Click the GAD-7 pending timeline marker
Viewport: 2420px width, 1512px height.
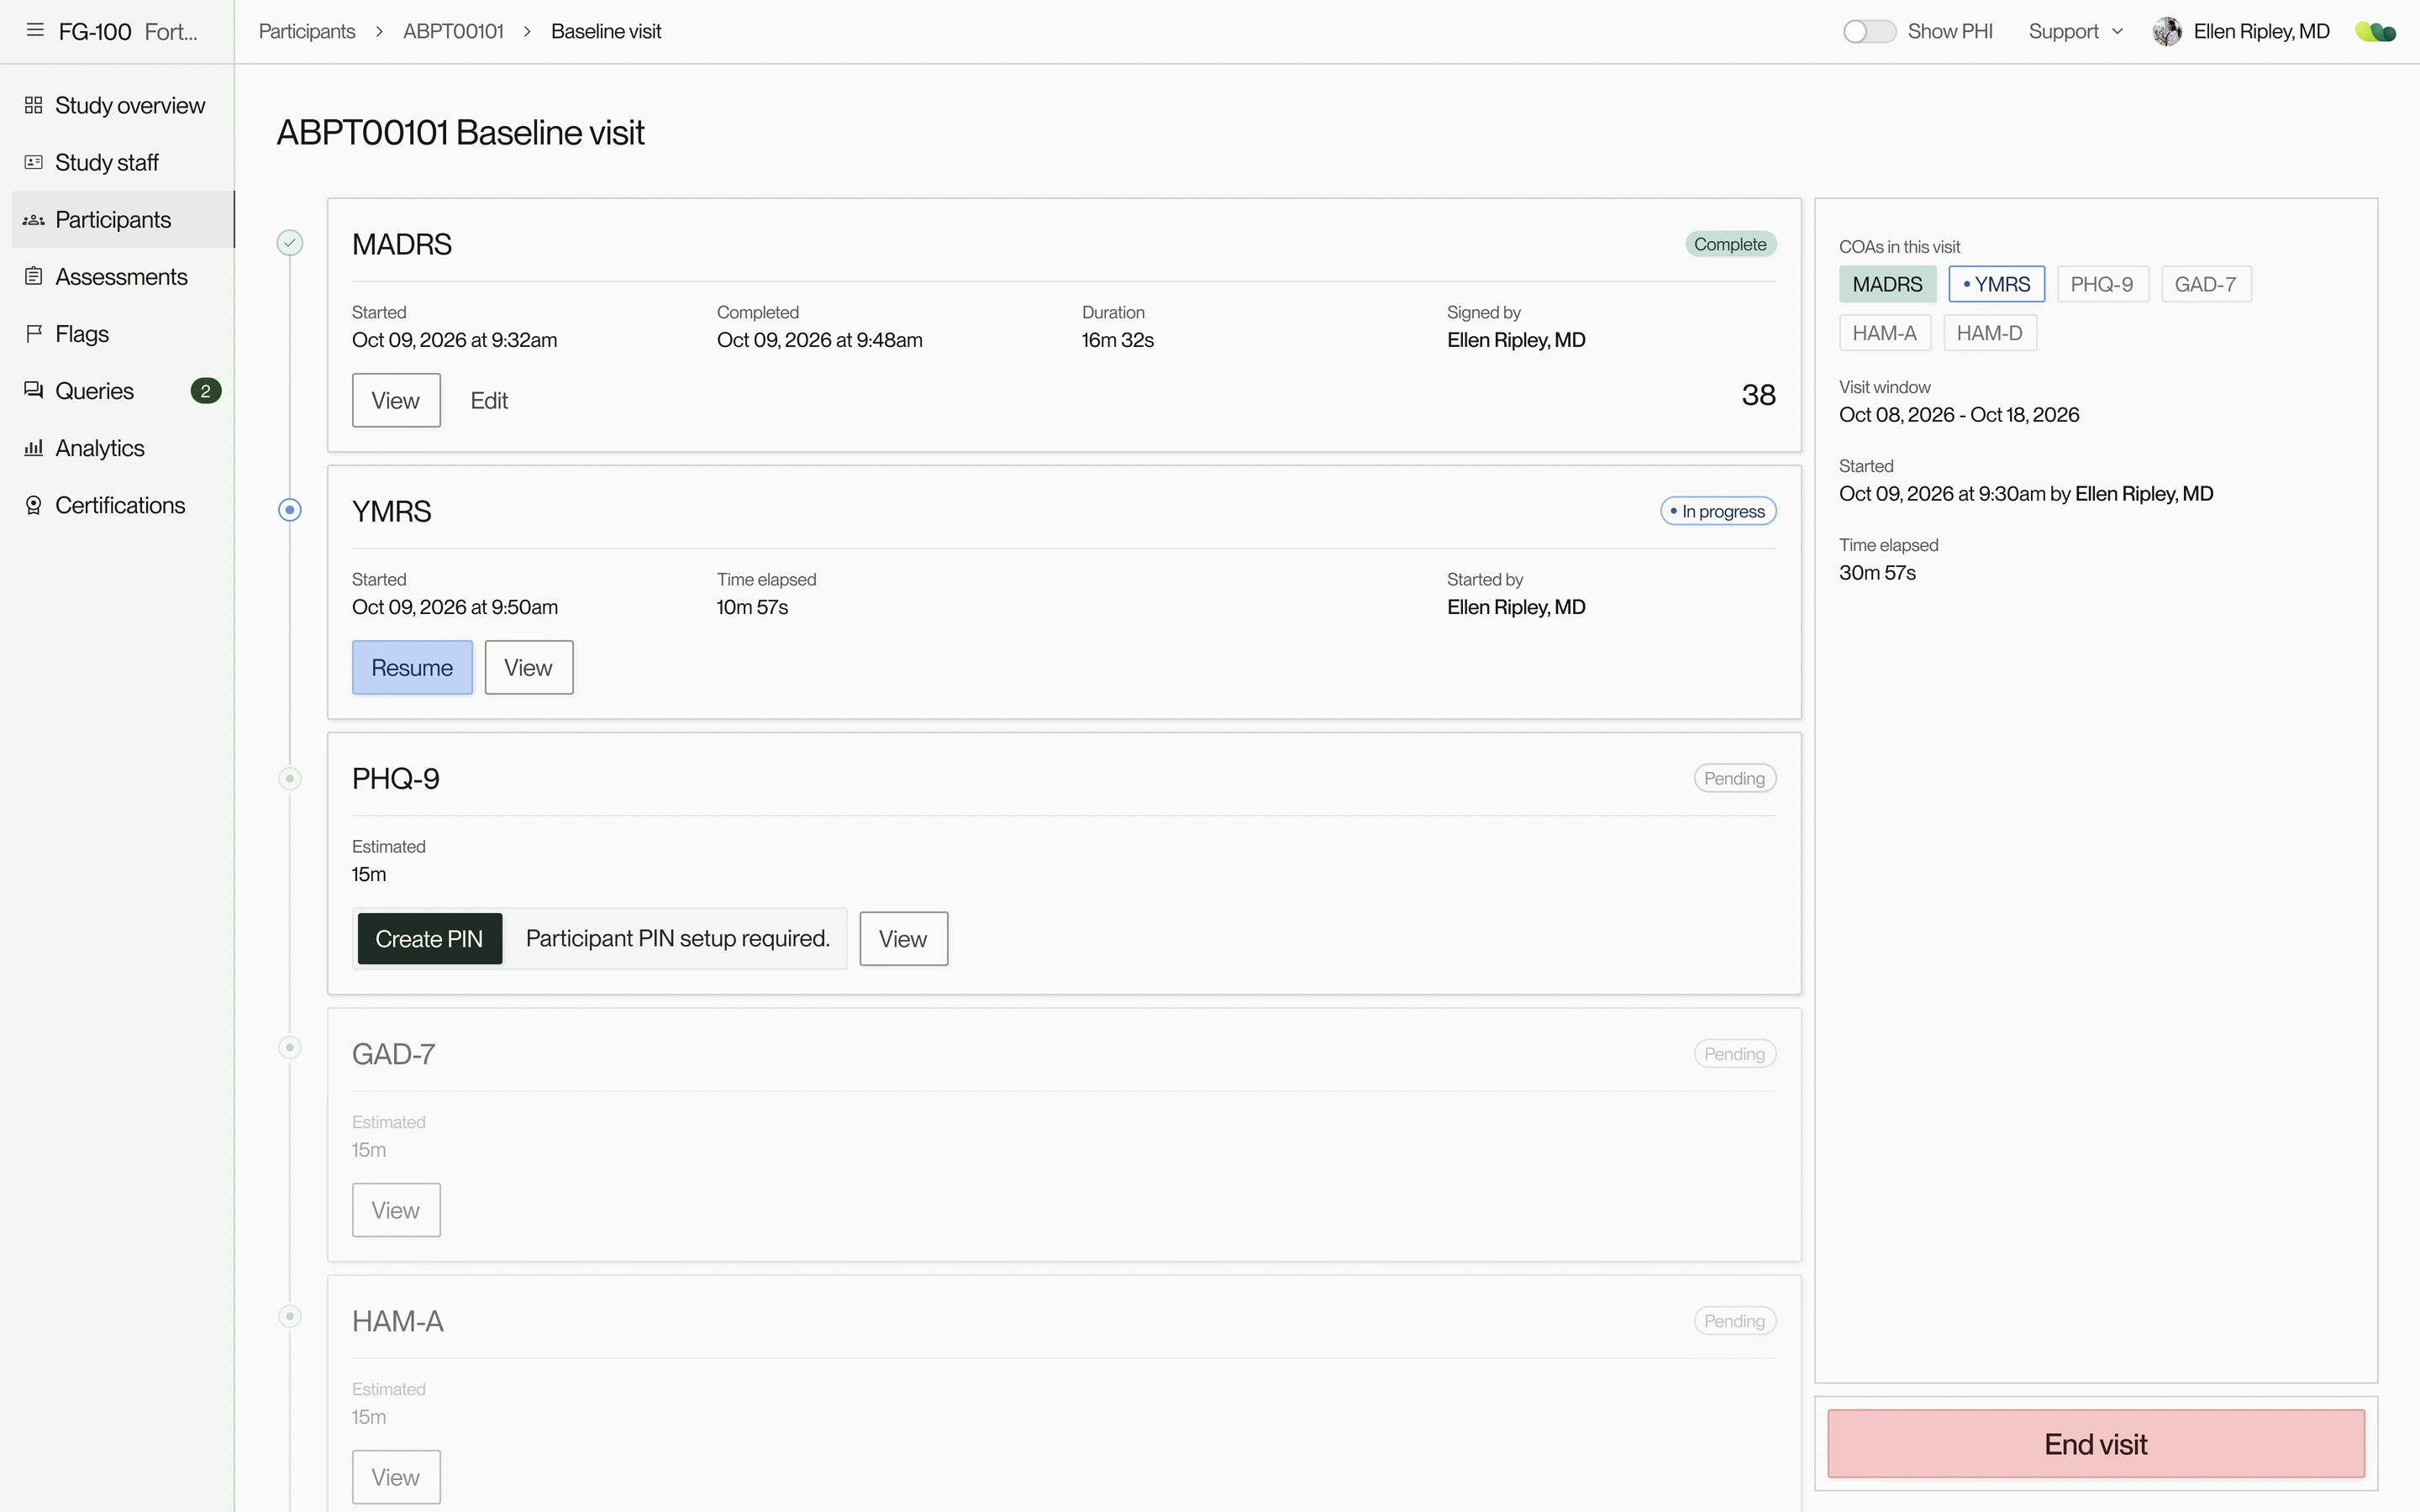pos(290,1047)
